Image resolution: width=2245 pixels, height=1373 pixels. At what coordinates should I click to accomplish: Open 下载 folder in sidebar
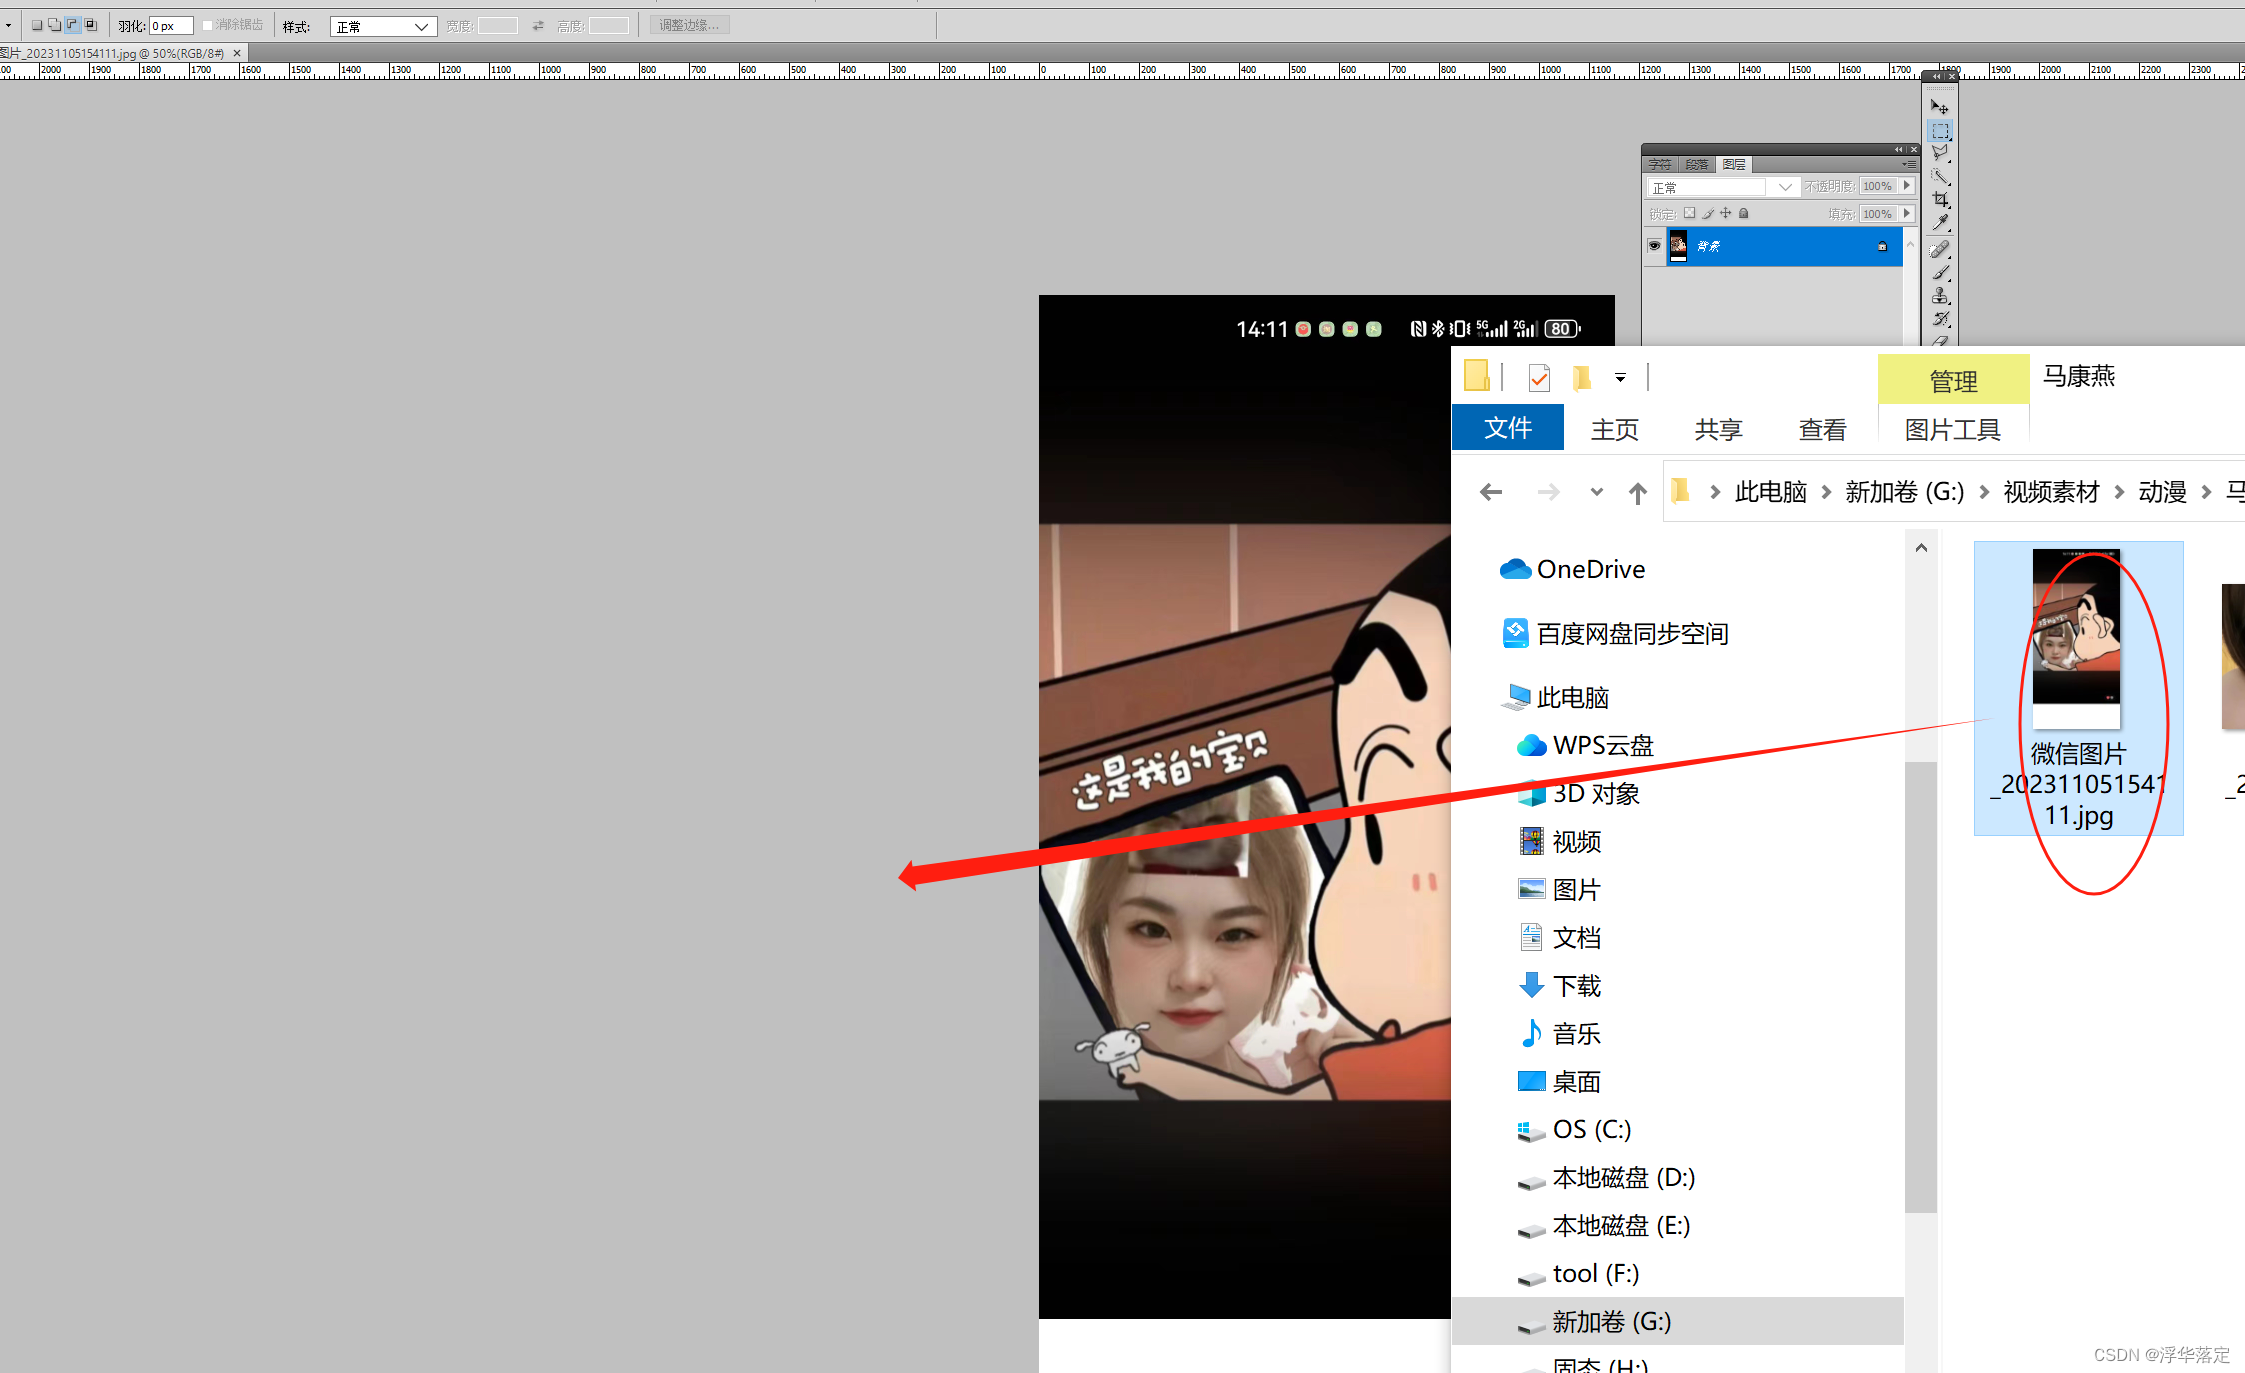1560,985
